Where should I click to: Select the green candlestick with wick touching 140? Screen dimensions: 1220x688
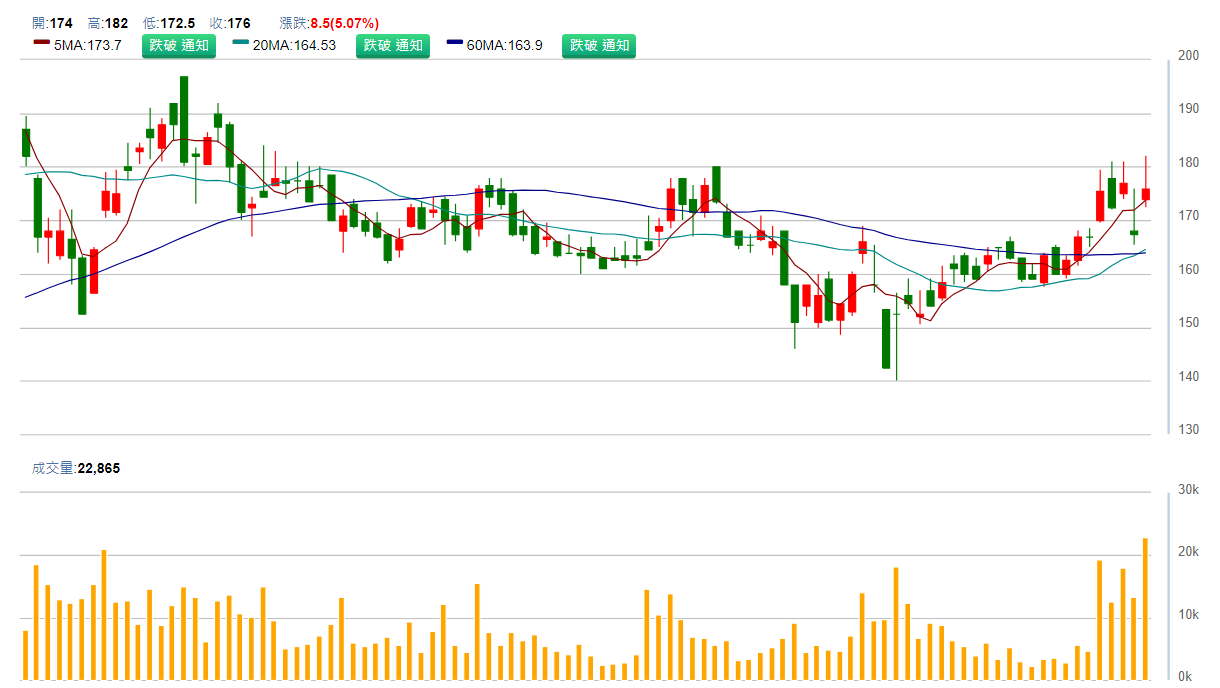(886, 338)
